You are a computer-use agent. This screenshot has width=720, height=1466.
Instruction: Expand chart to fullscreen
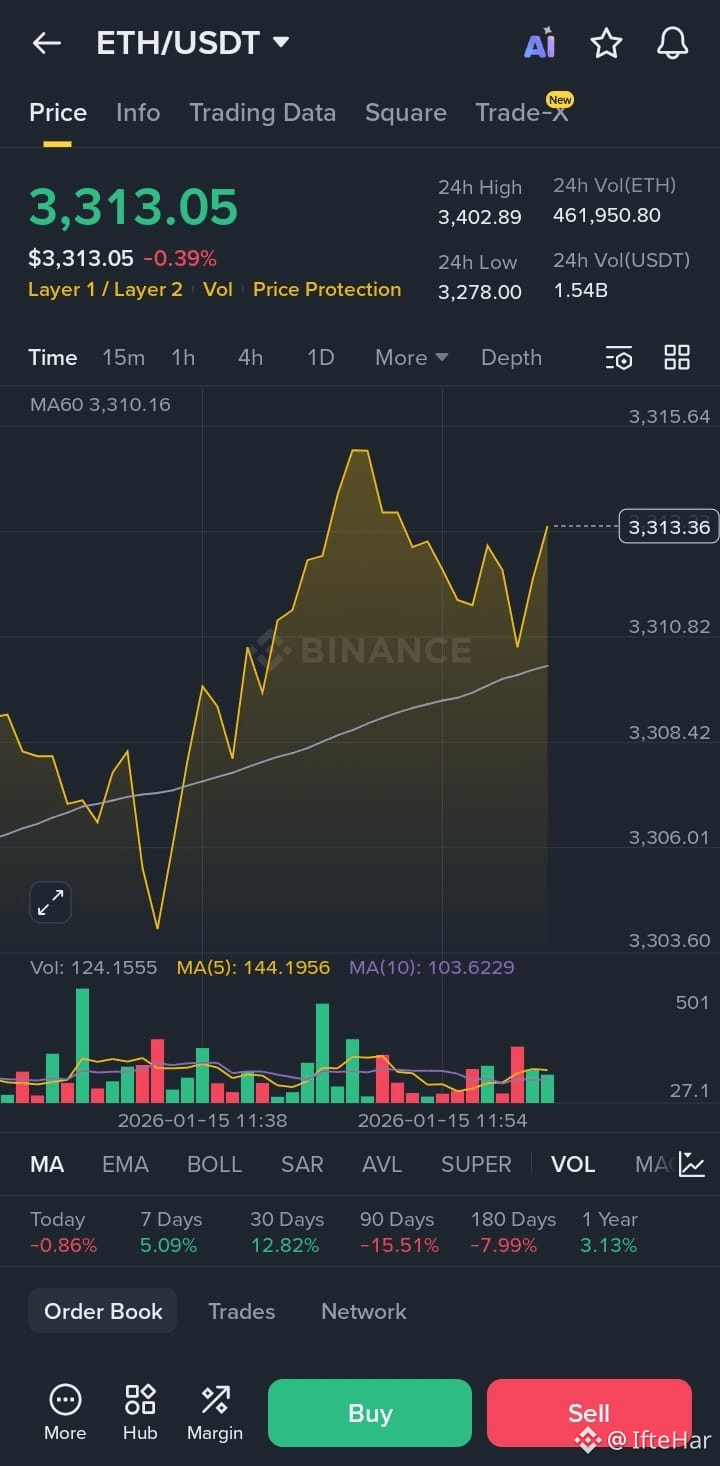(50, 902)
